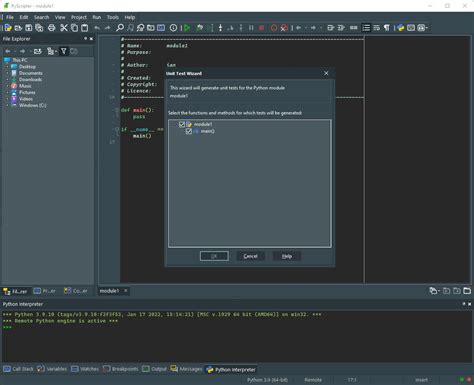Screen dimensions: 474x385
Task: Click the Find magnifier toolbar icon
Action: tap(120, 28)
